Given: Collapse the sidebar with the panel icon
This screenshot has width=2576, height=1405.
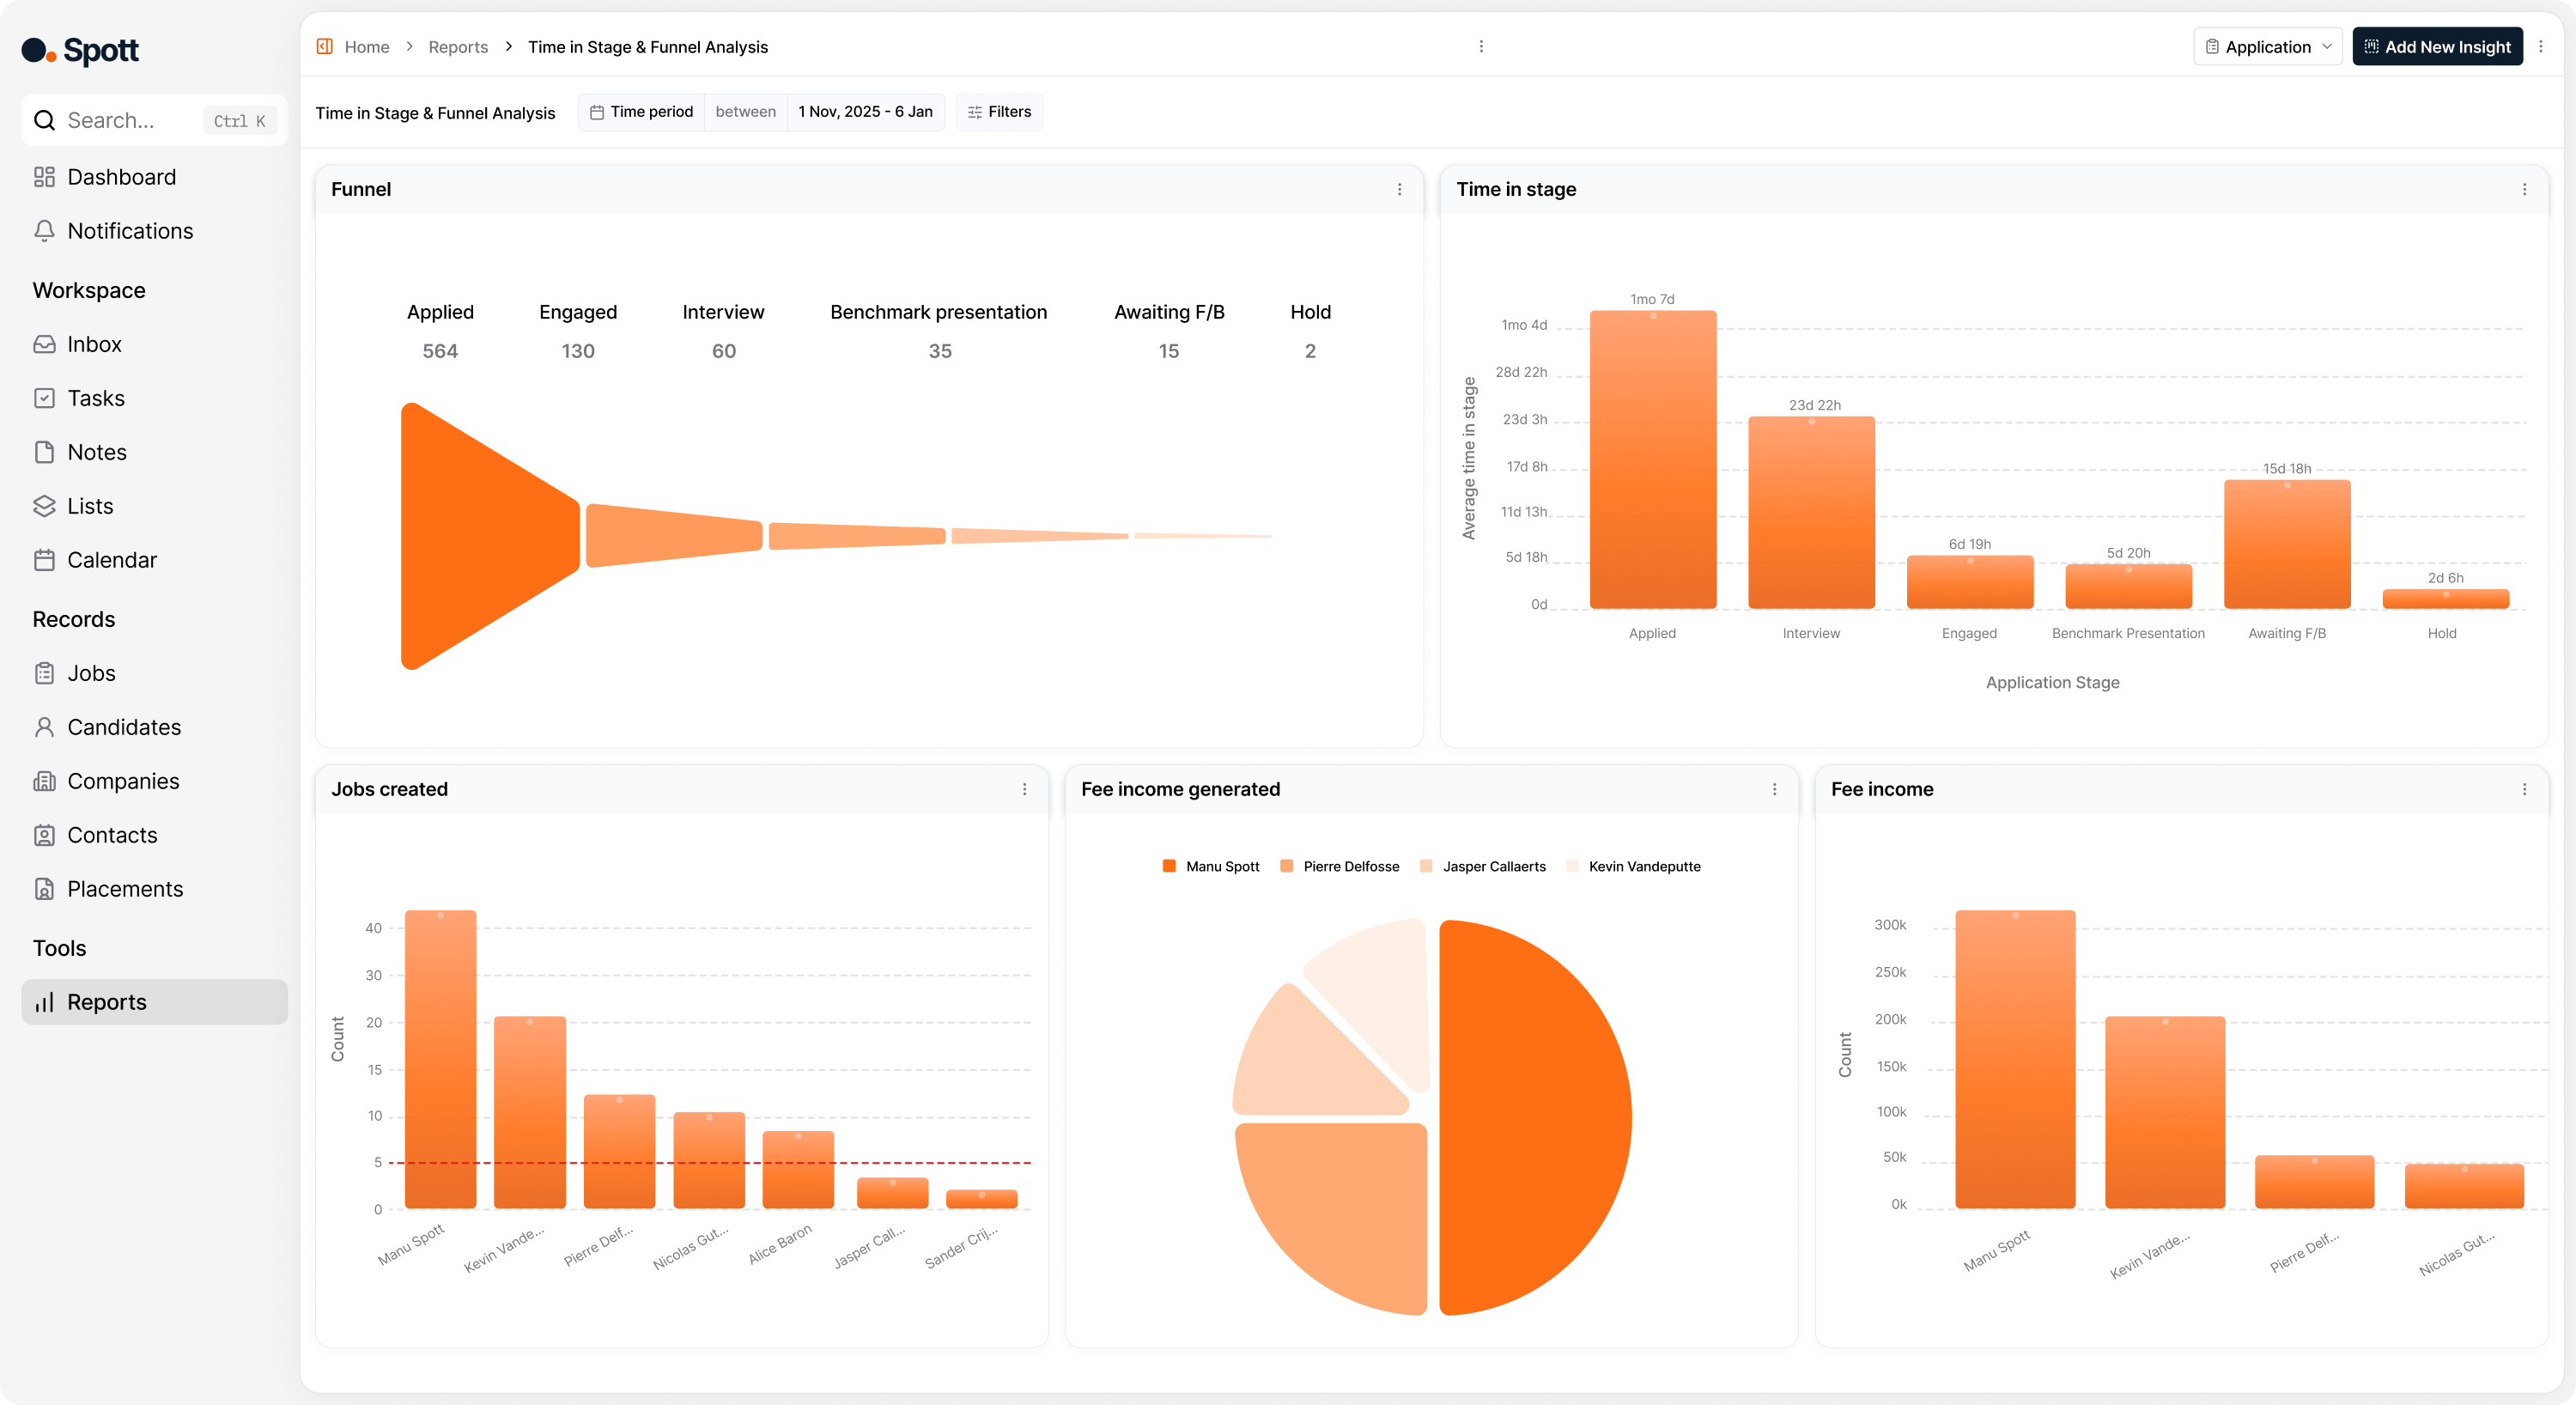Looking at the screenshot, I should coord(324,46).
